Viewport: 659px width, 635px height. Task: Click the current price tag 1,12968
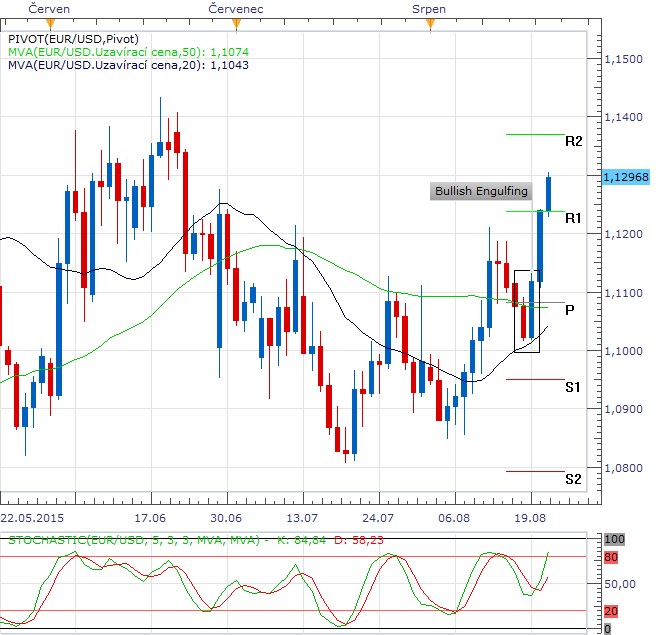[627, 176]
